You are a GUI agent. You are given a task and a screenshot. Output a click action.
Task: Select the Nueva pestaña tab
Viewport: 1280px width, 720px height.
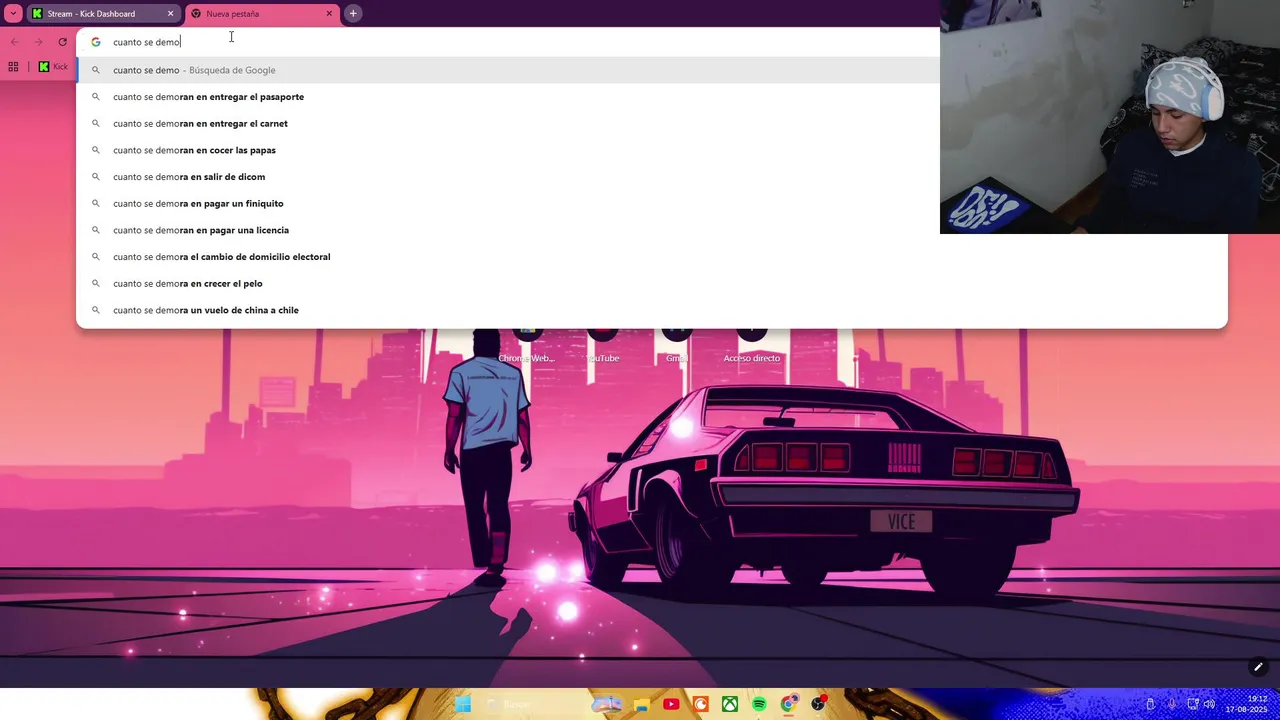pyautogui.click(x=263, y=13)
